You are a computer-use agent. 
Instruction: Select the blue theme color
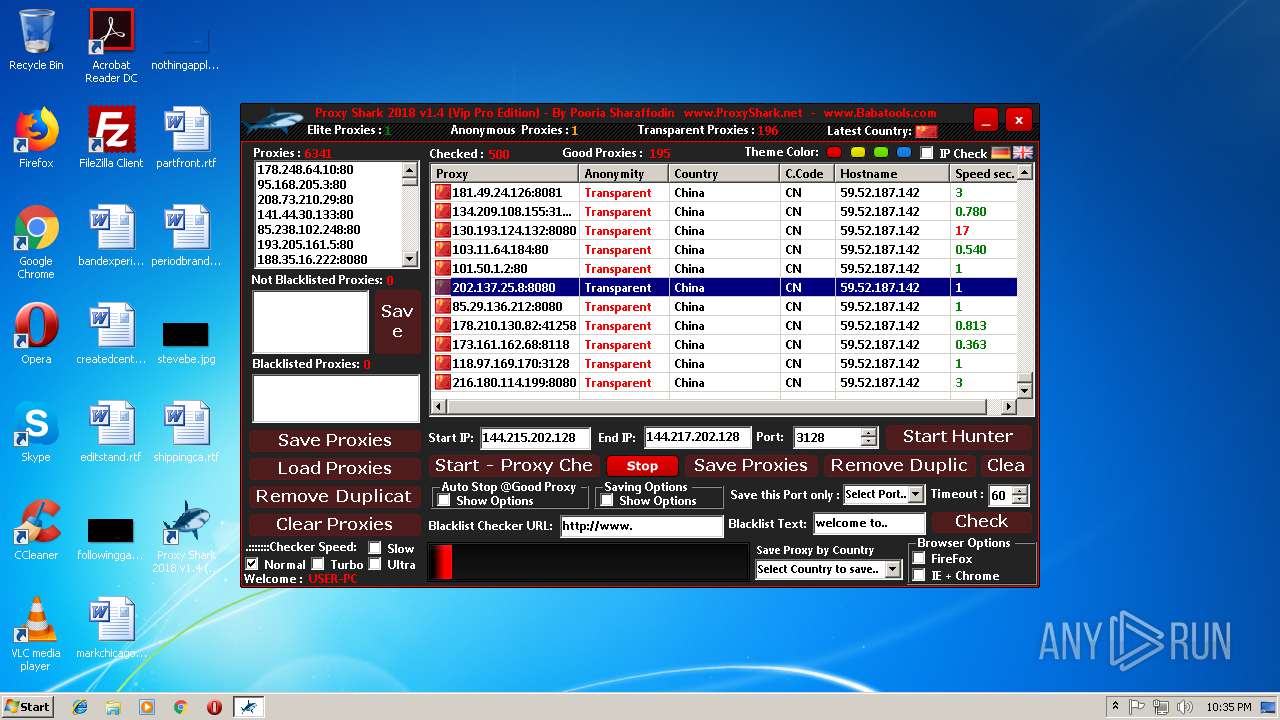(x=904, y=153)
